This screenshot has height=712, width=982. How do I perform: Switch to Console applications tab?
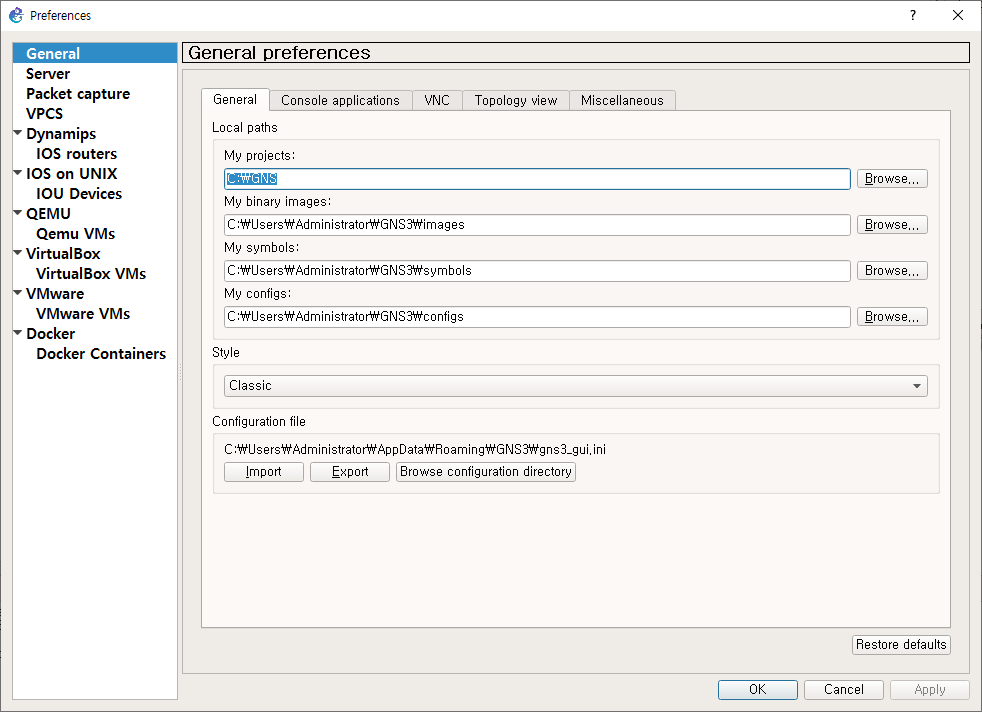(x=340, y=100)
